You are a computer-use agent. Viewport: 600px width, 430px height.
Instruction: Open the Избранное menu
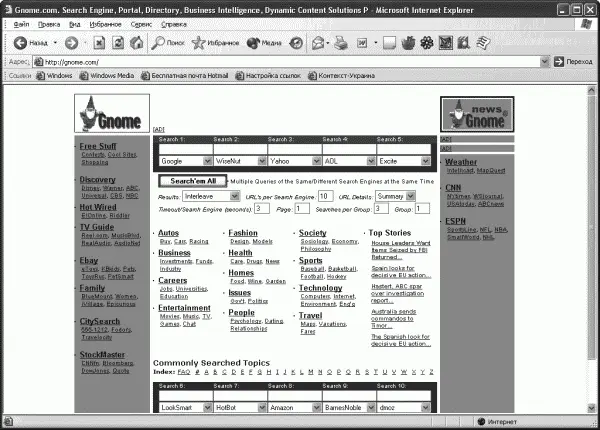pos(105,24)
